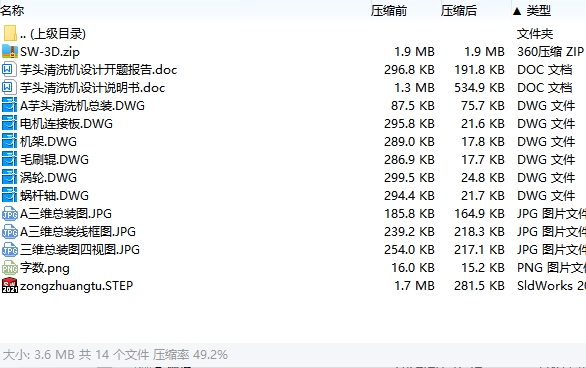
Task: Click the JPG icon of 三维总装图四视图.JPG
Action: [x=10, y=249]
